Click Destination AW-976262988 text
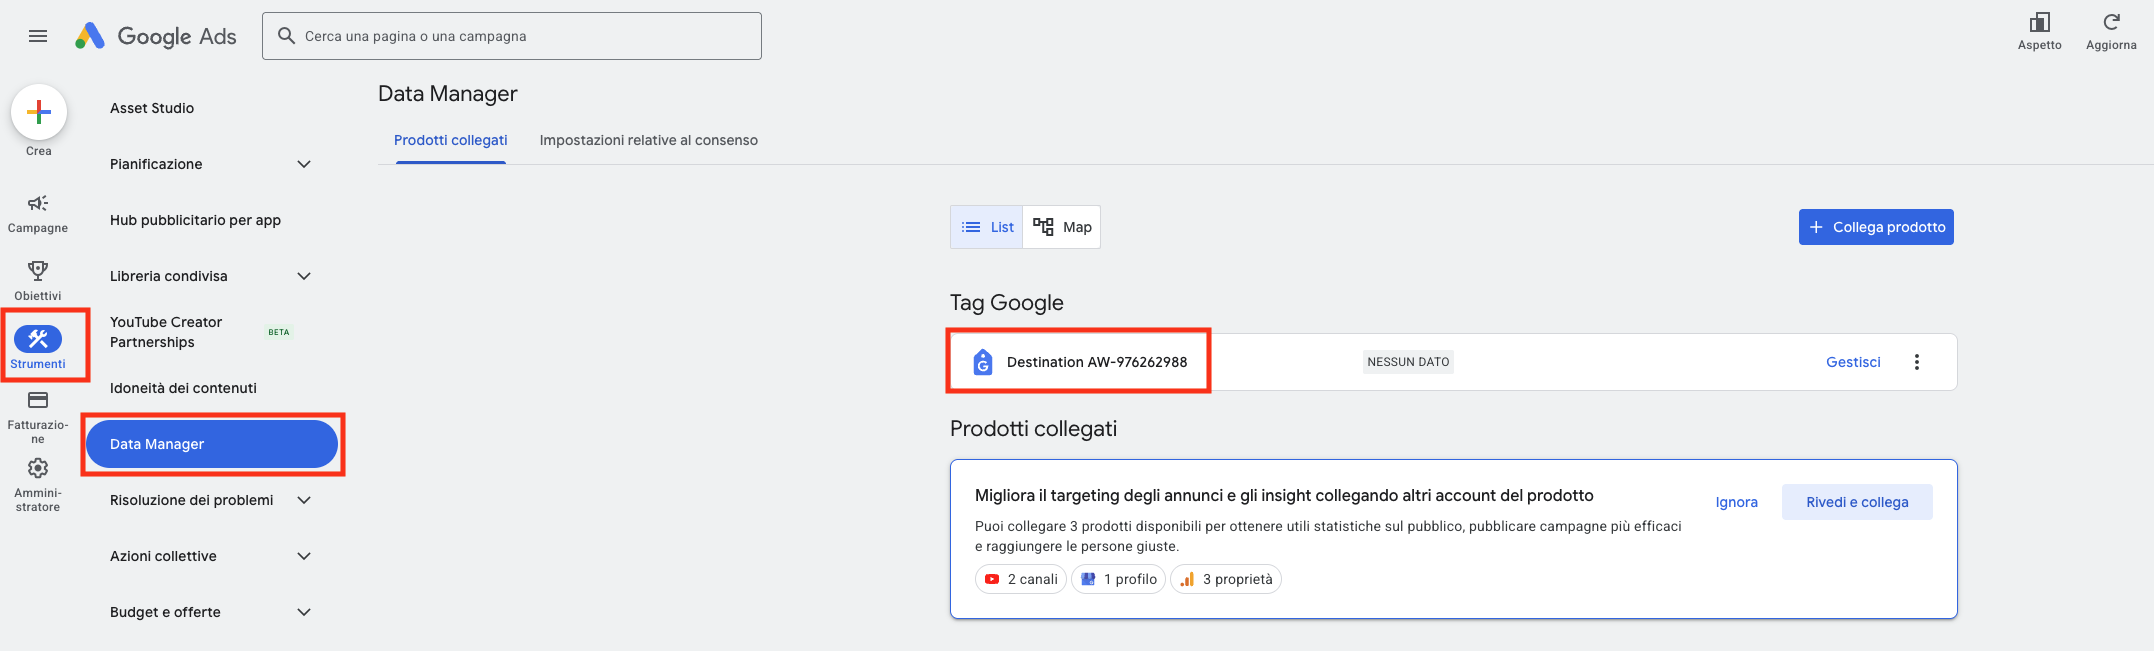 tap(1097, 362)
